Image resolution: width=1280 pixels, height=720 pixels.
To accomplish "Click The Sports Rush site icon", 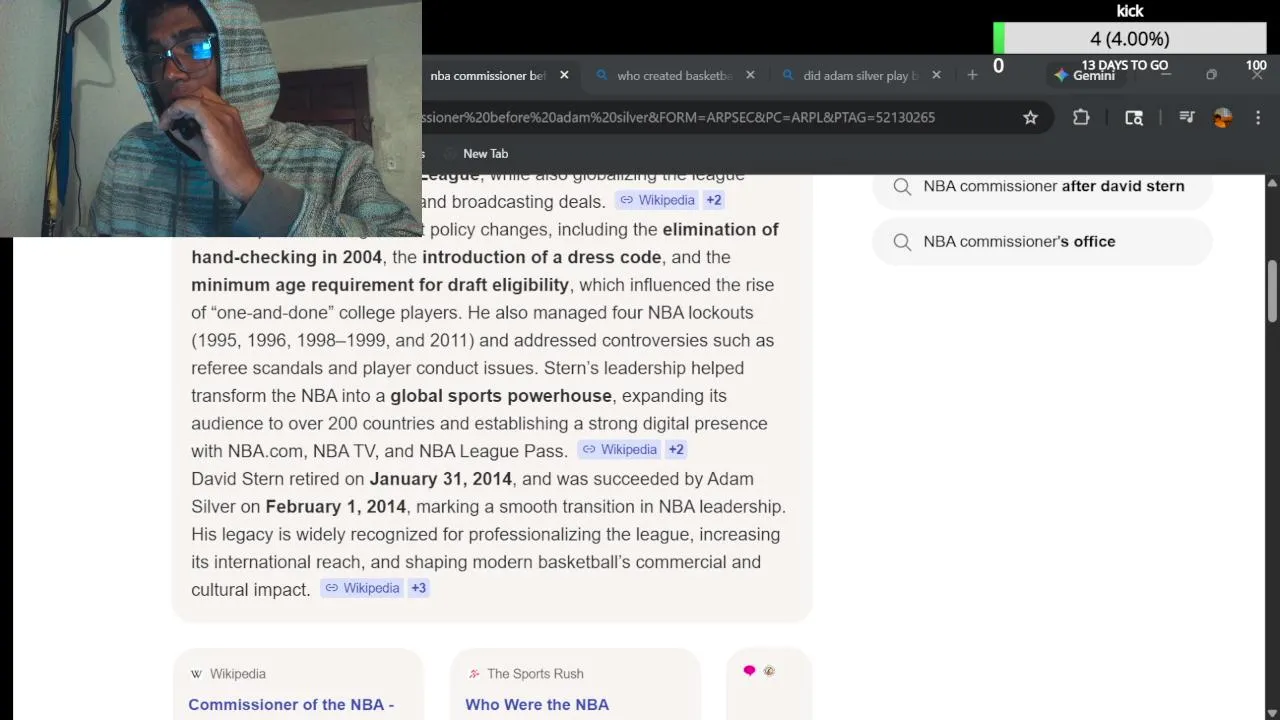I will 474,674.
